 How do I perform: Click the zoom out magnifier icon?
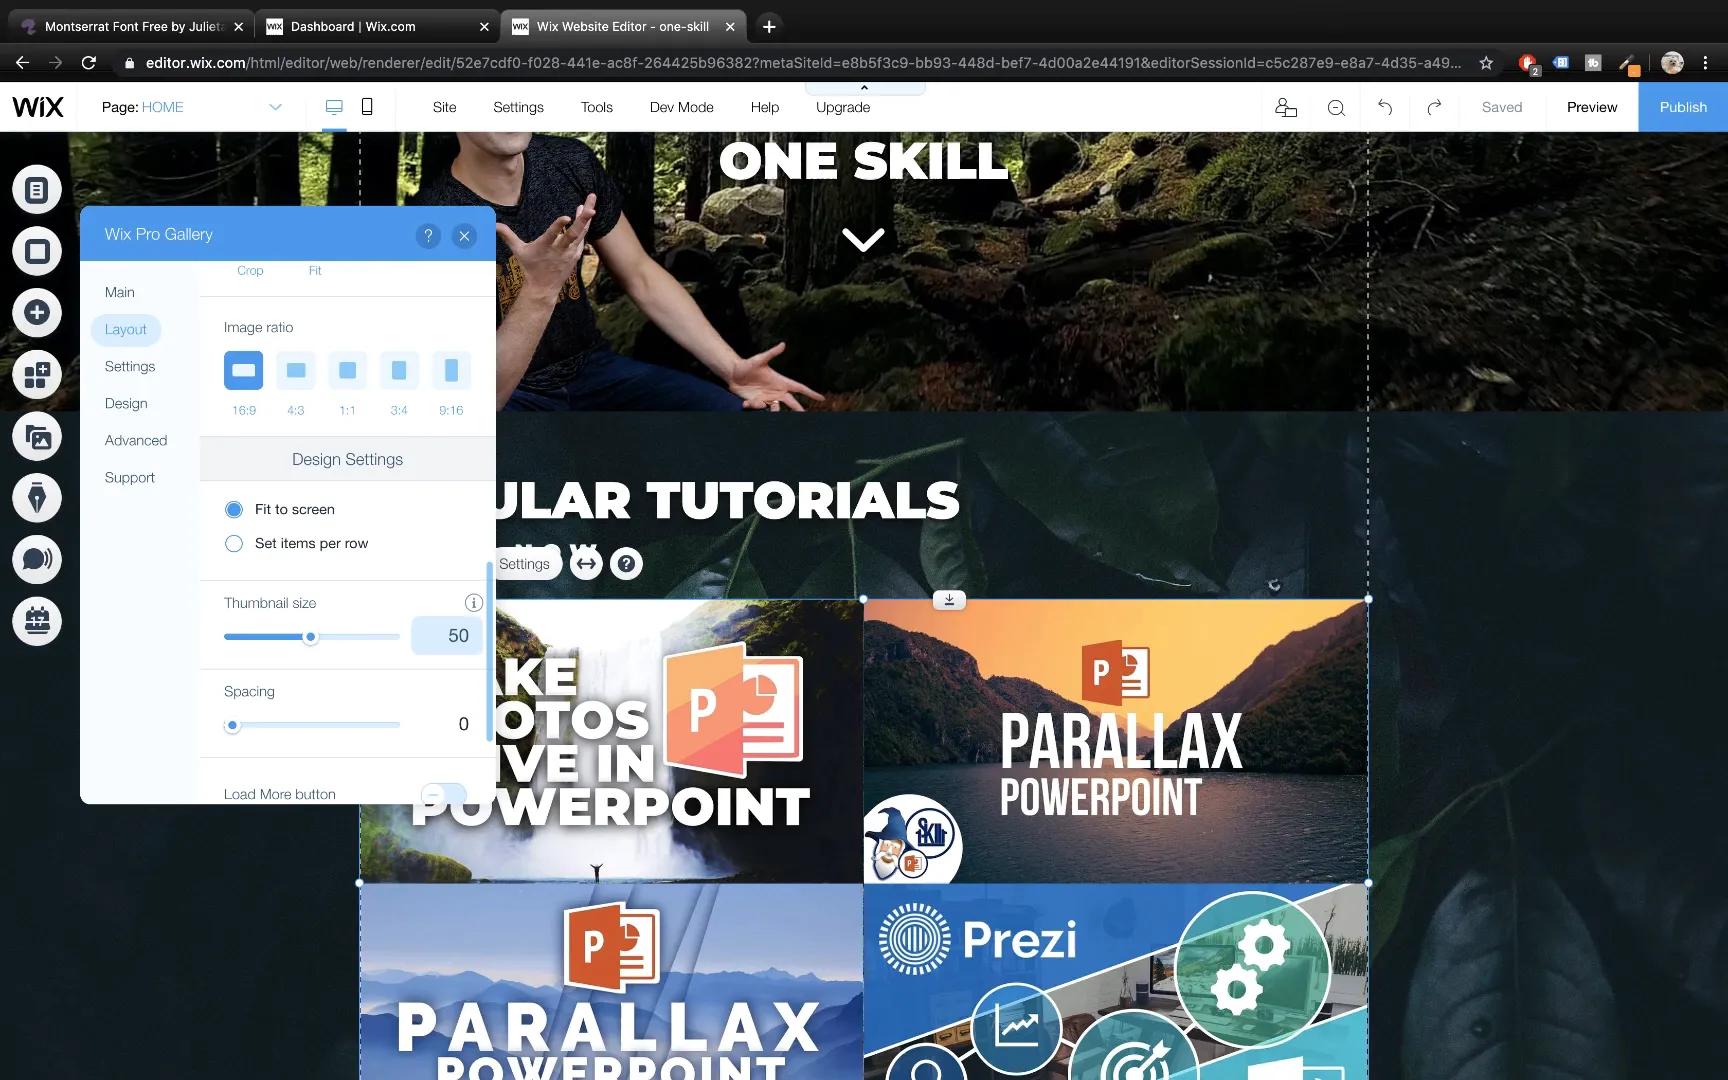(x=1336, y=107)
